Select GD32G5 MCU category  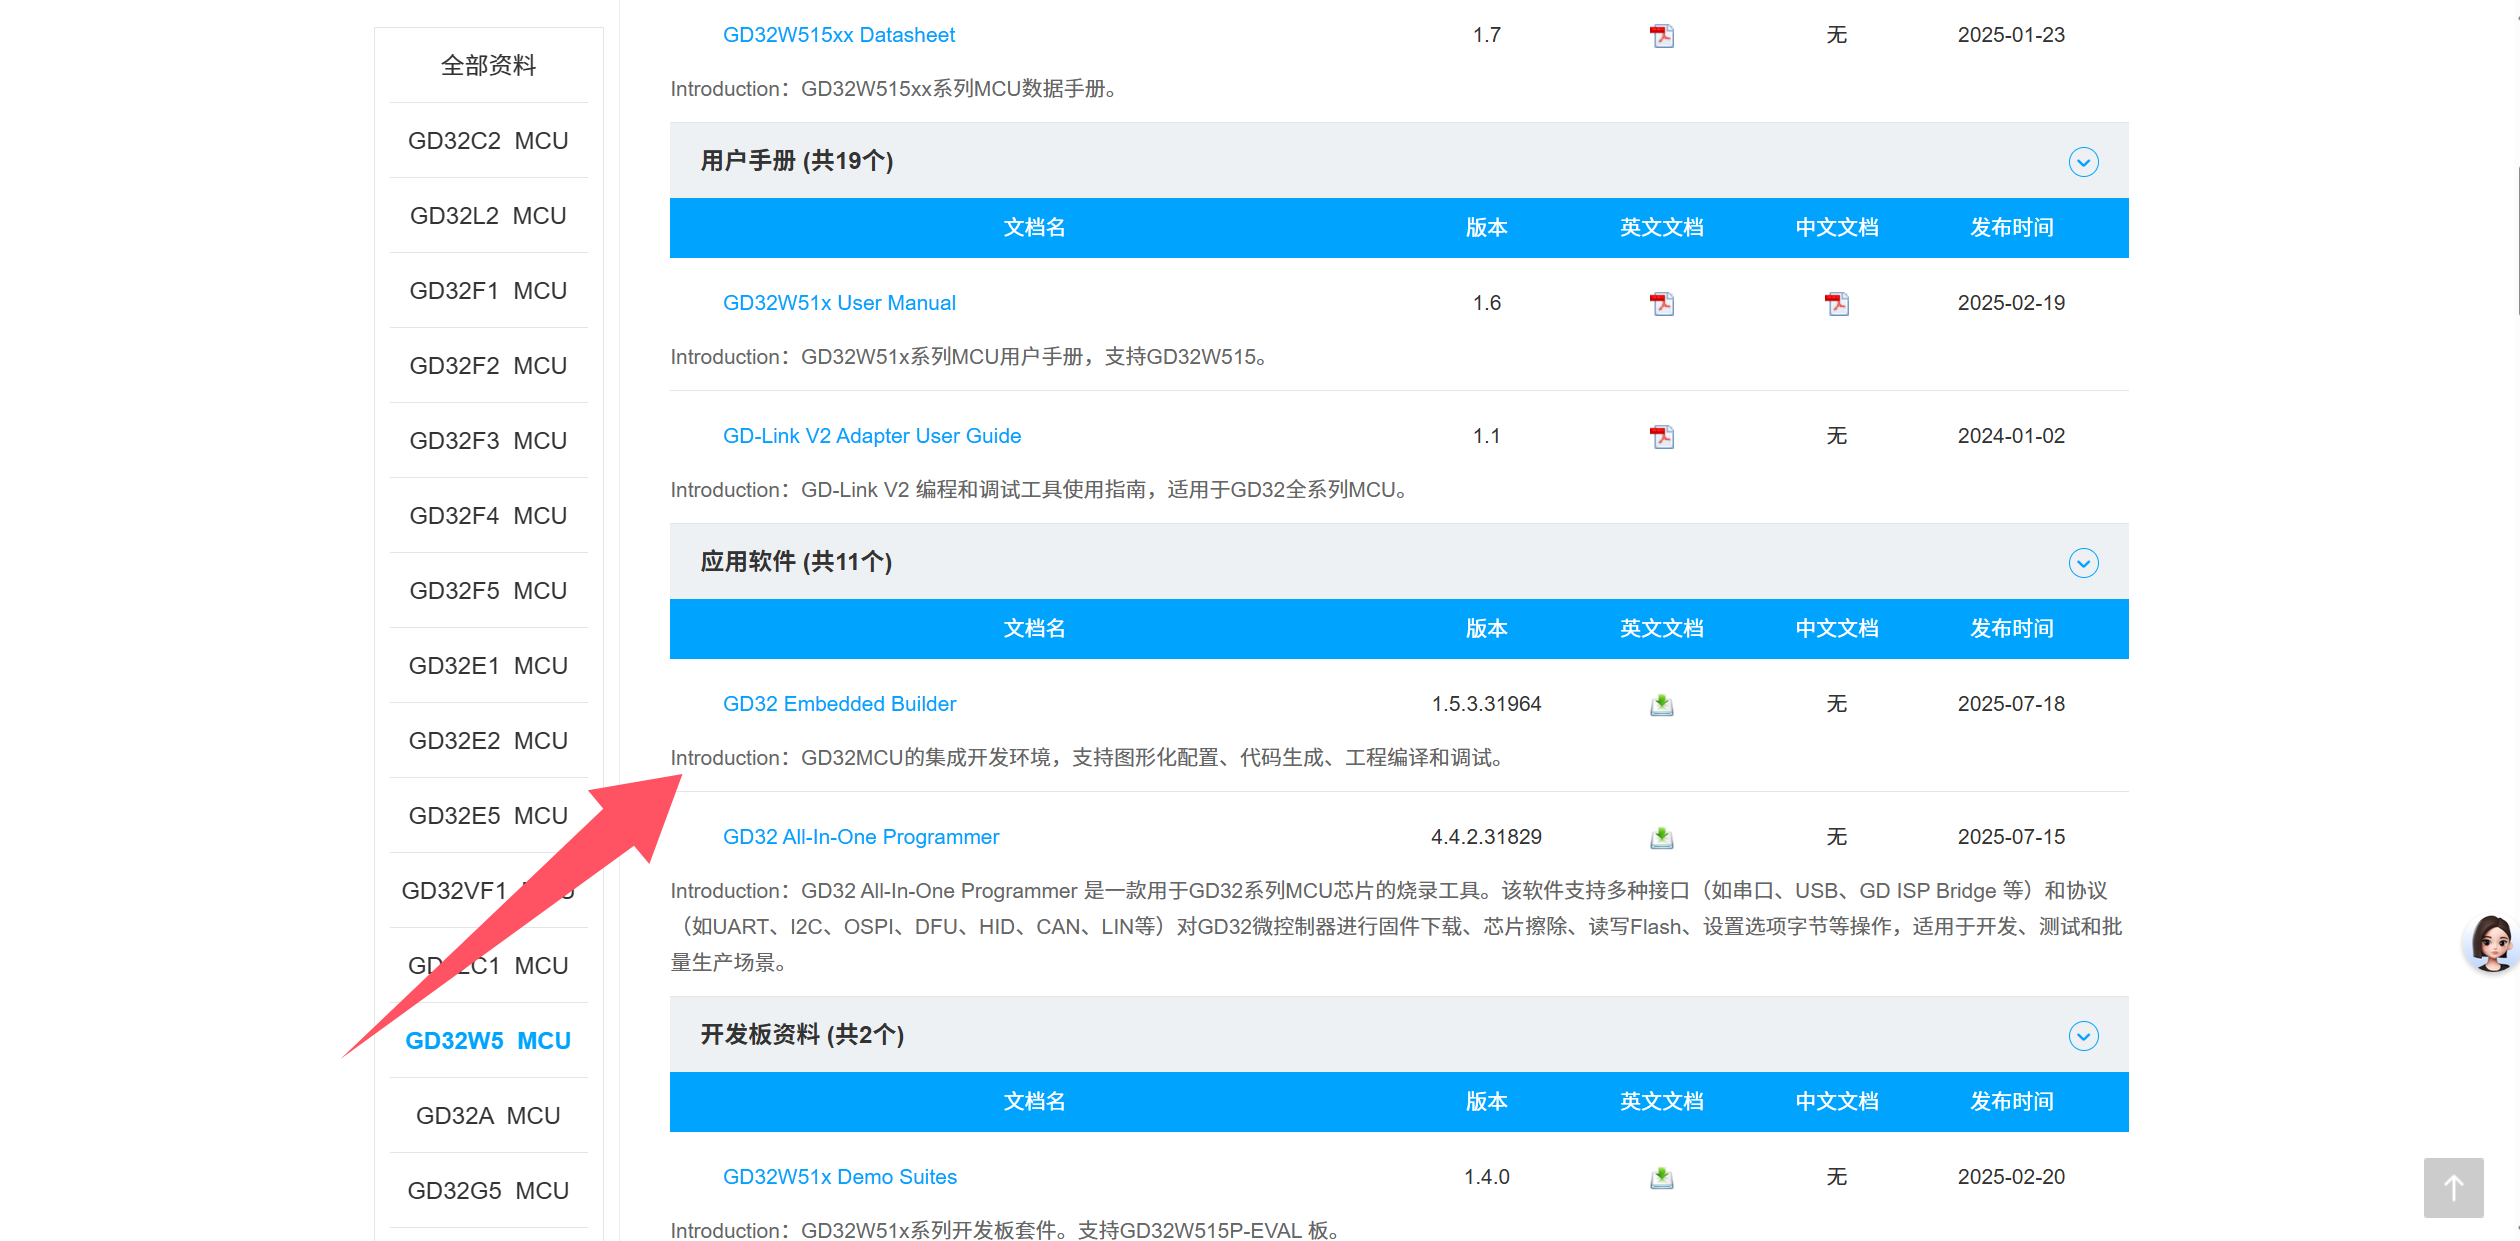pos(488,1191)
